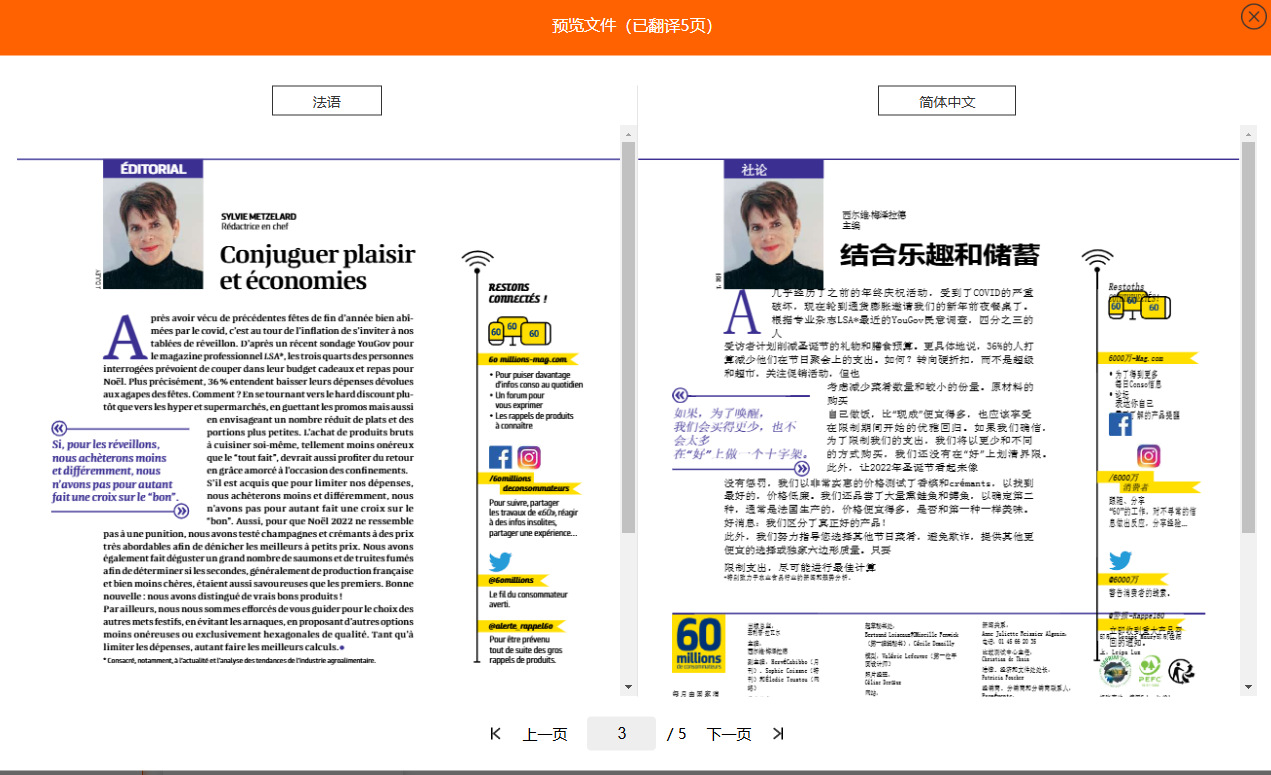Select the 简体中文 target language label

pos(947,101)
